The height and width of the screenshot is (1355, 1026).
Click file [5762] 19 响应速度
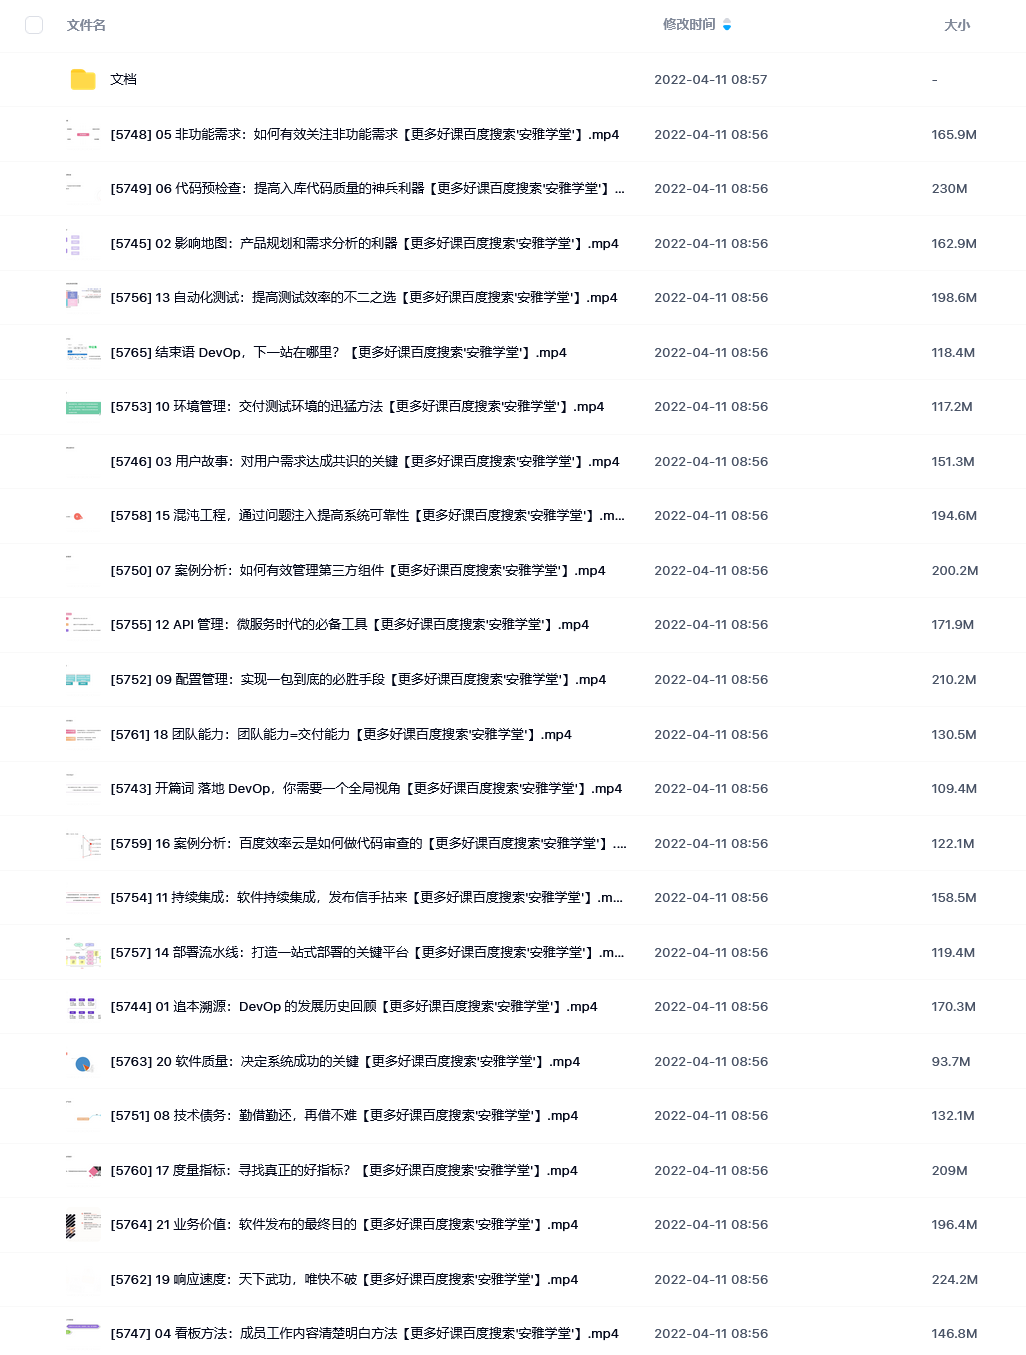(344, 1279)
